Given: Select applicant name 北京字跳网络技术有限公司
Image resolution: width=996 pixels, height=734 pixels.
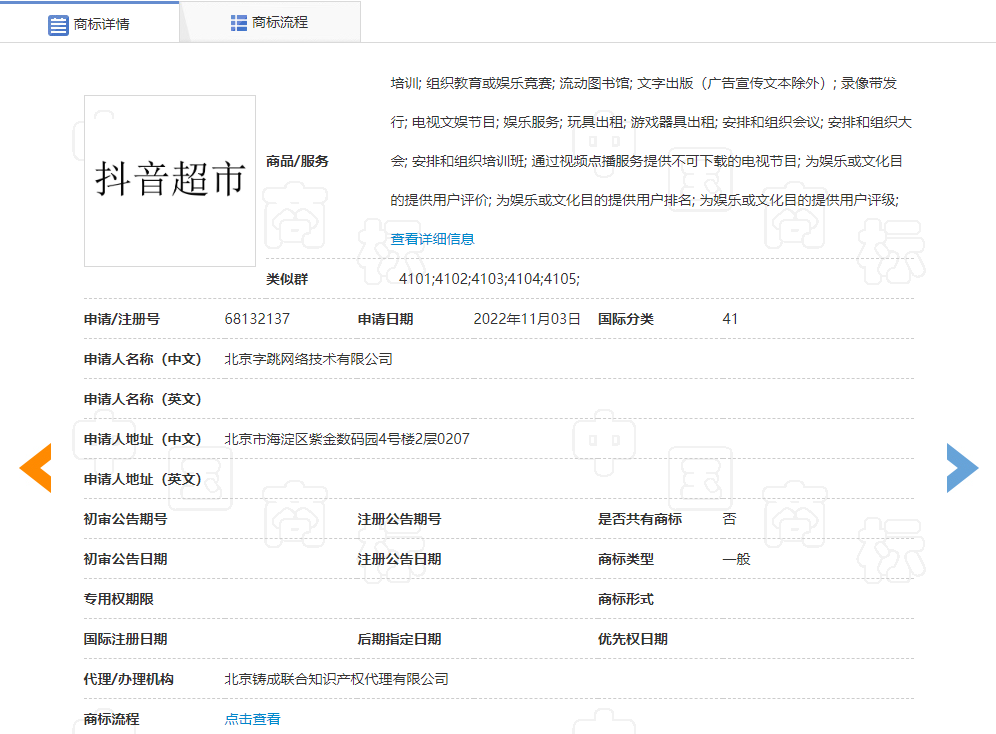Looking at the screenshot, I should [309, 359].
